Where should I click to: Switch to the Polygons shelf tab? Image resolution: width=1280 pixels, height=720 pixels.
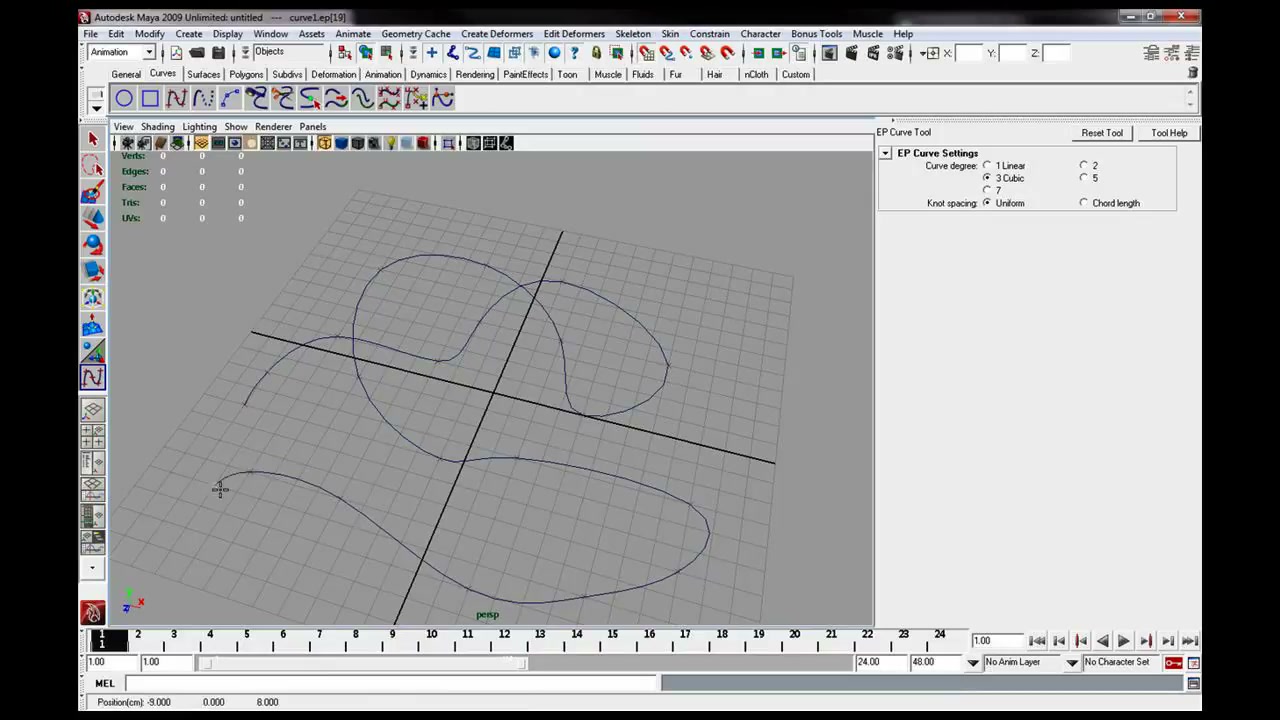coord(246,74)
